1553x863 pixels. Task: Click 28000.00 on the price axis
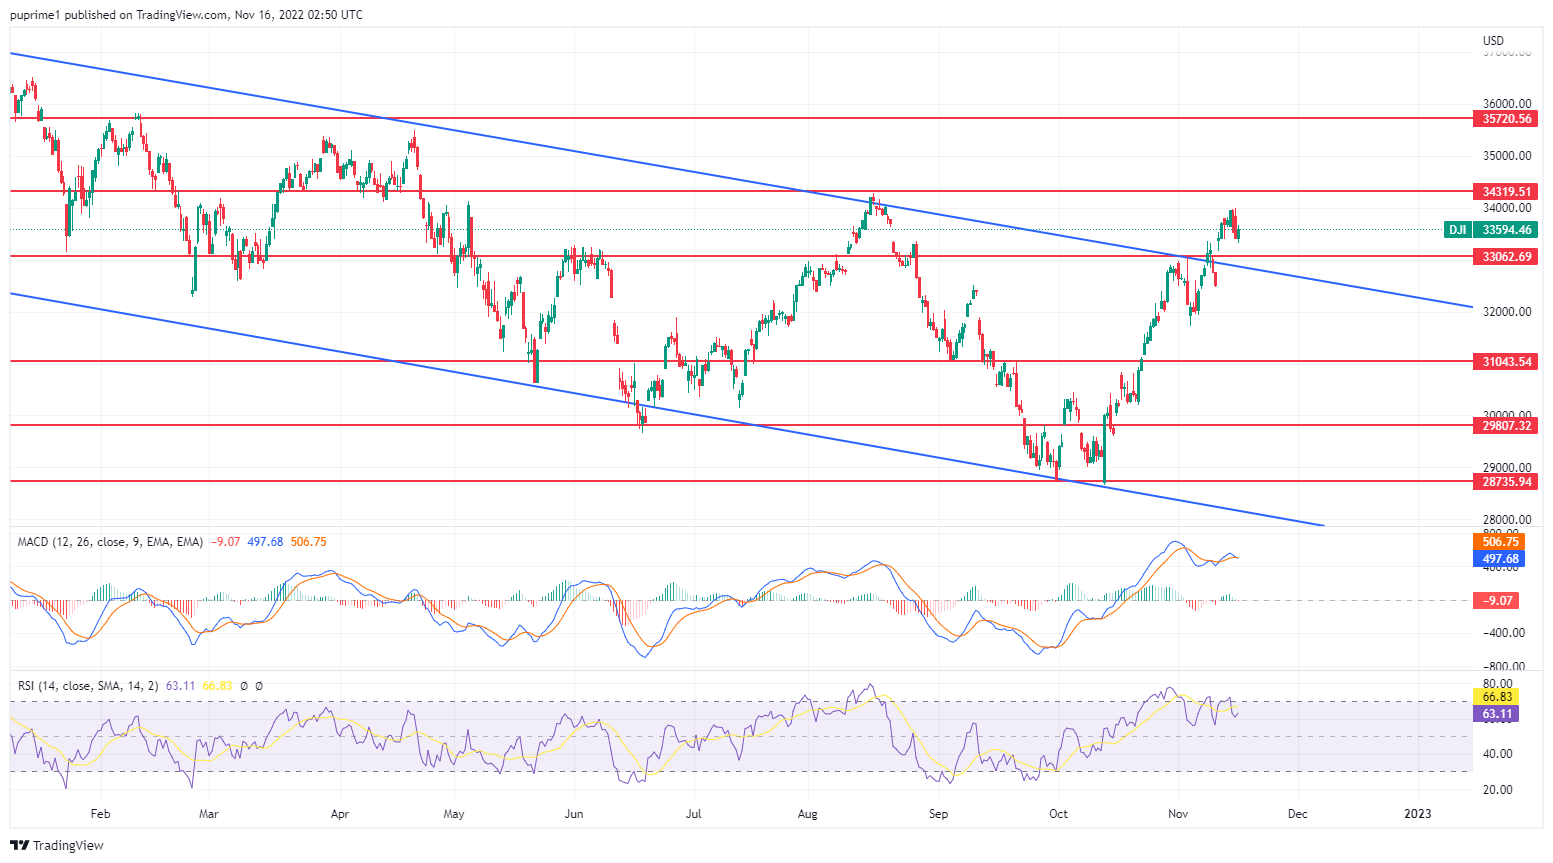1507,520
